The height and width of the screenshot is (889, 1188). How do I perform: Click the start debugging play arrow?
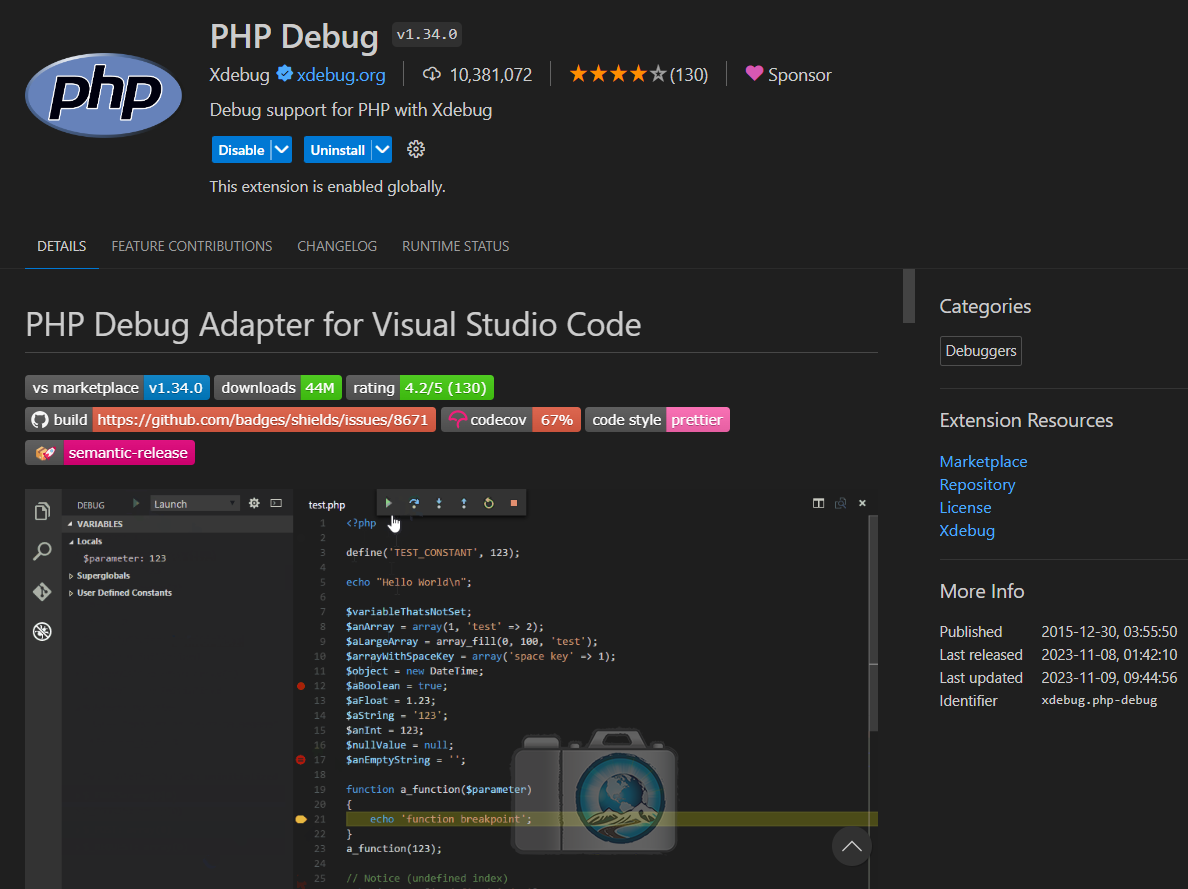136,503
